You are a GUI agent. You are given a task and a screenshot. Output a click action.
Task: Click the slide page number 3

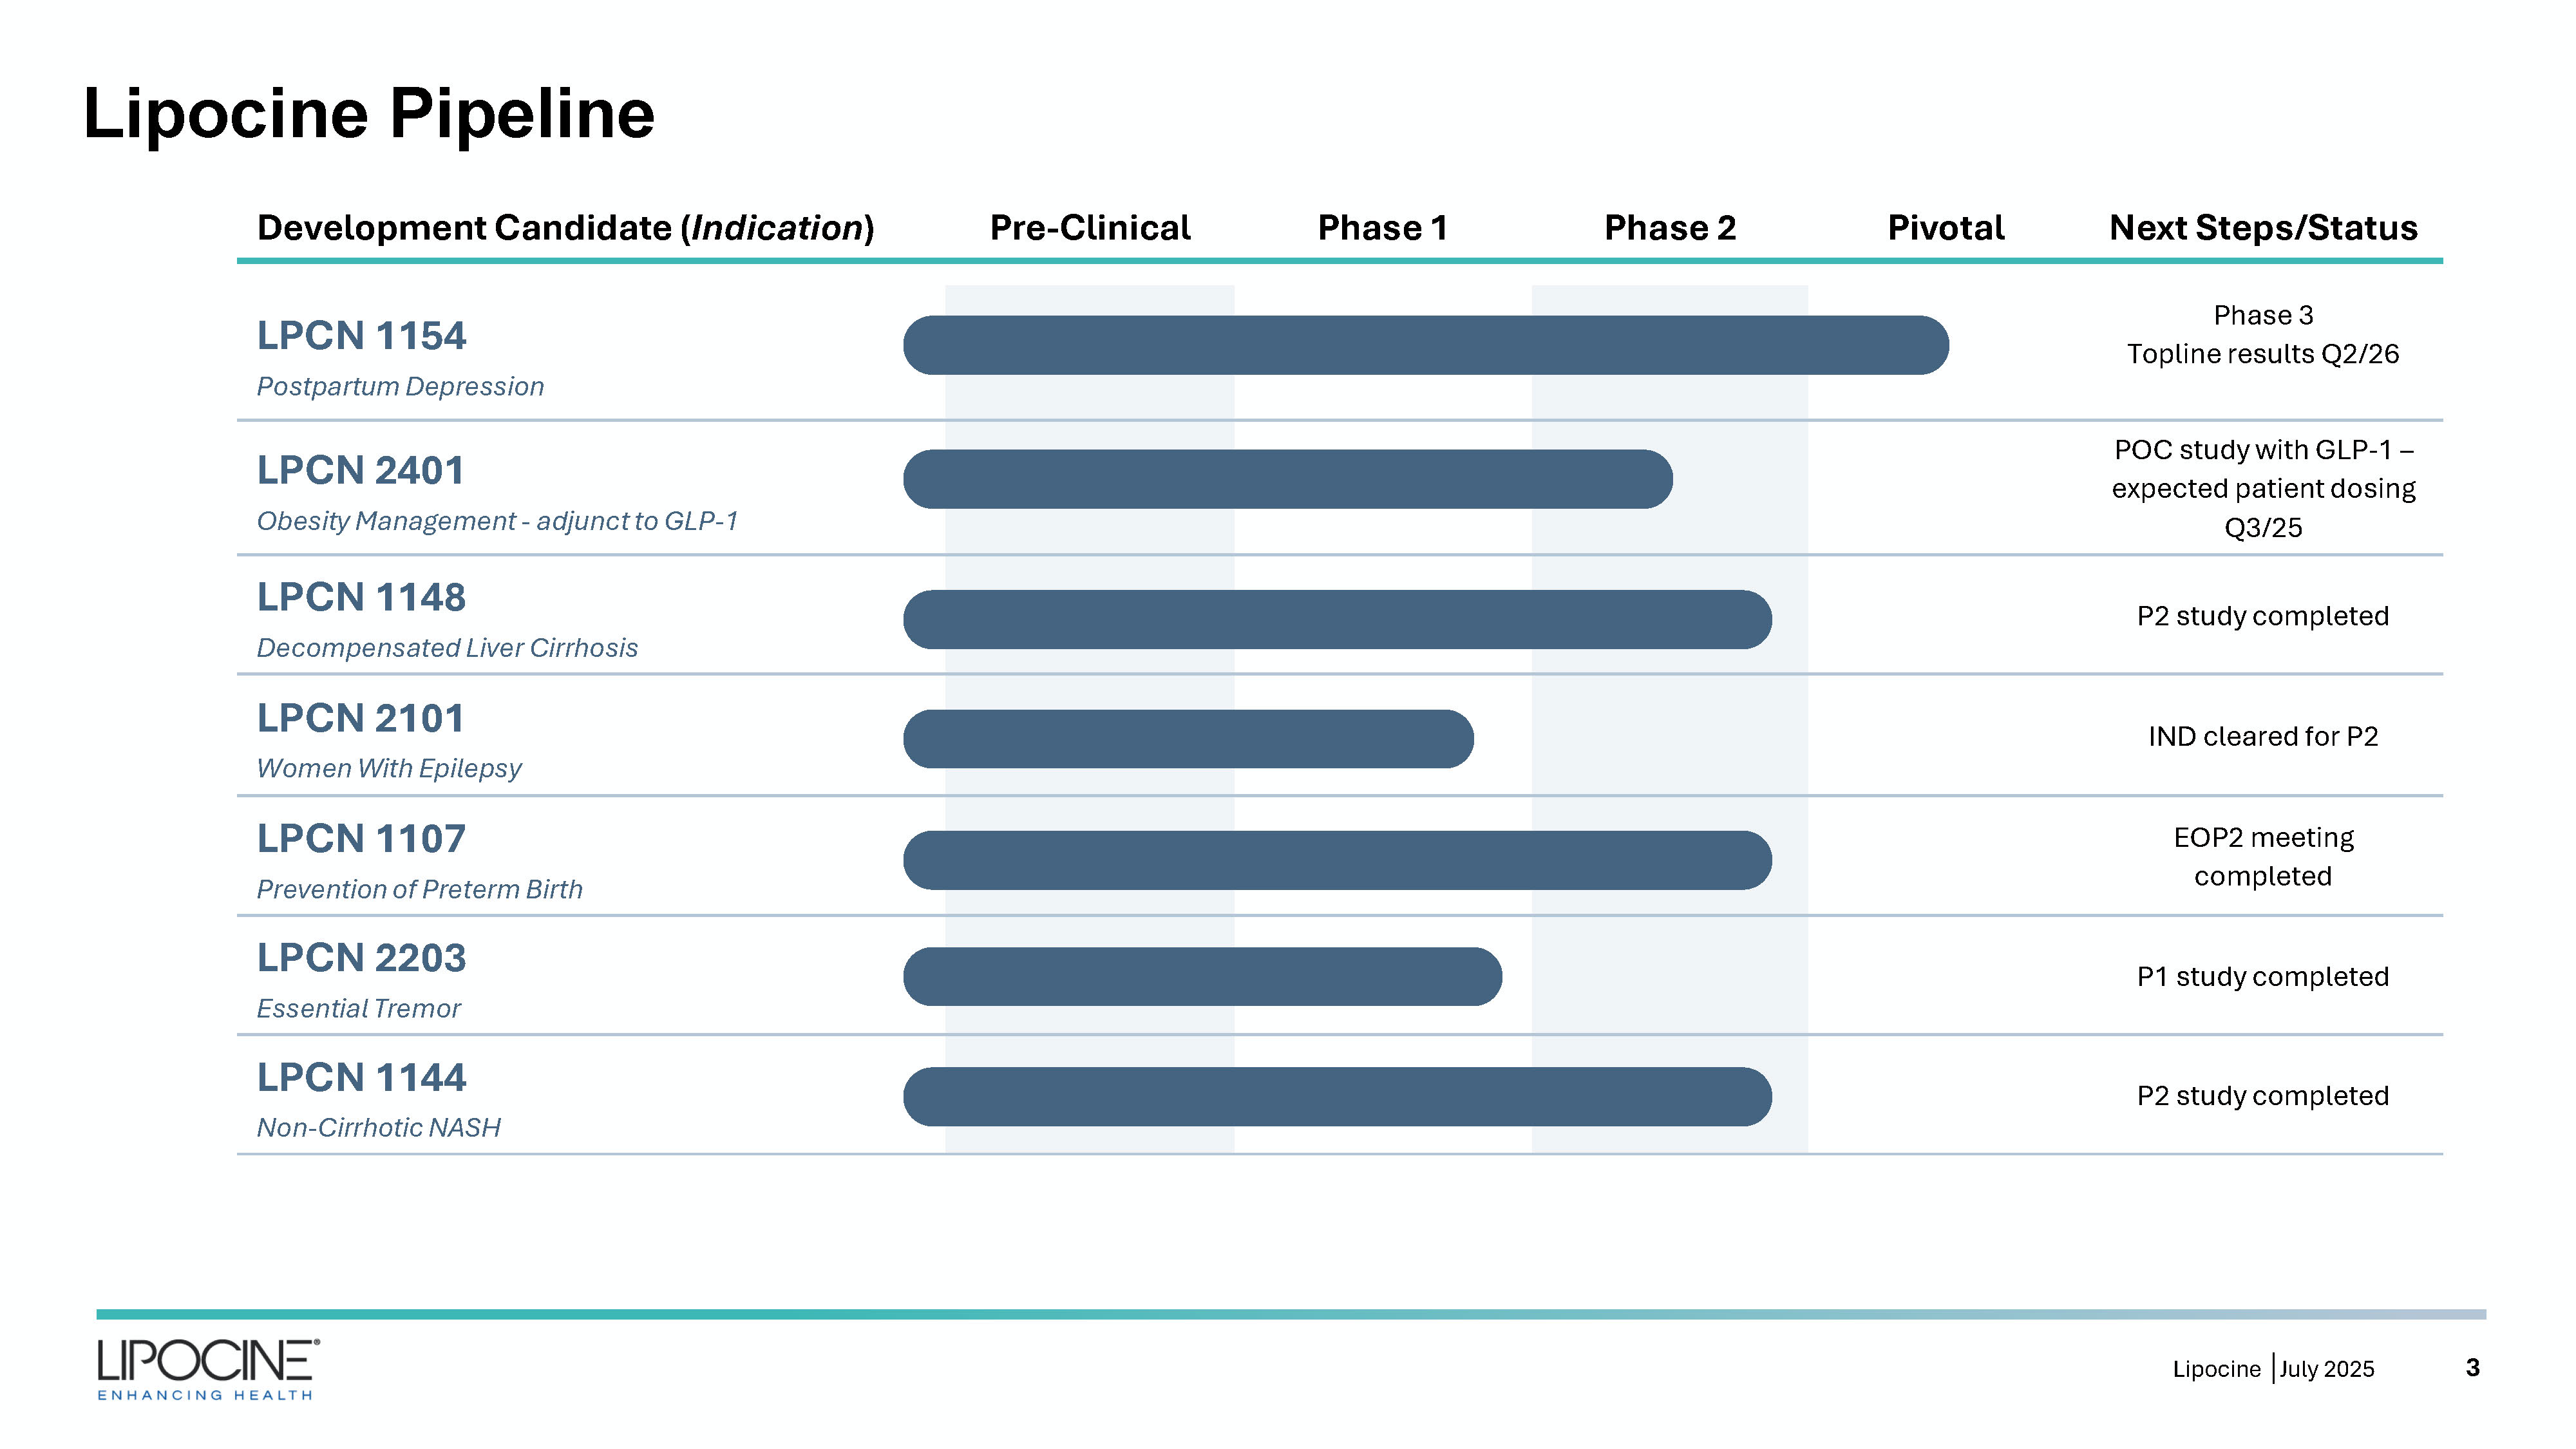[x=2472, y=1367]
